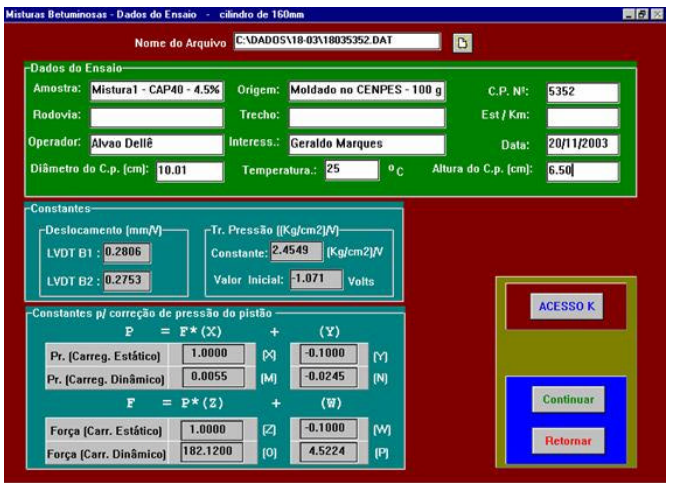Edit the Data date field

pos(582,143)
